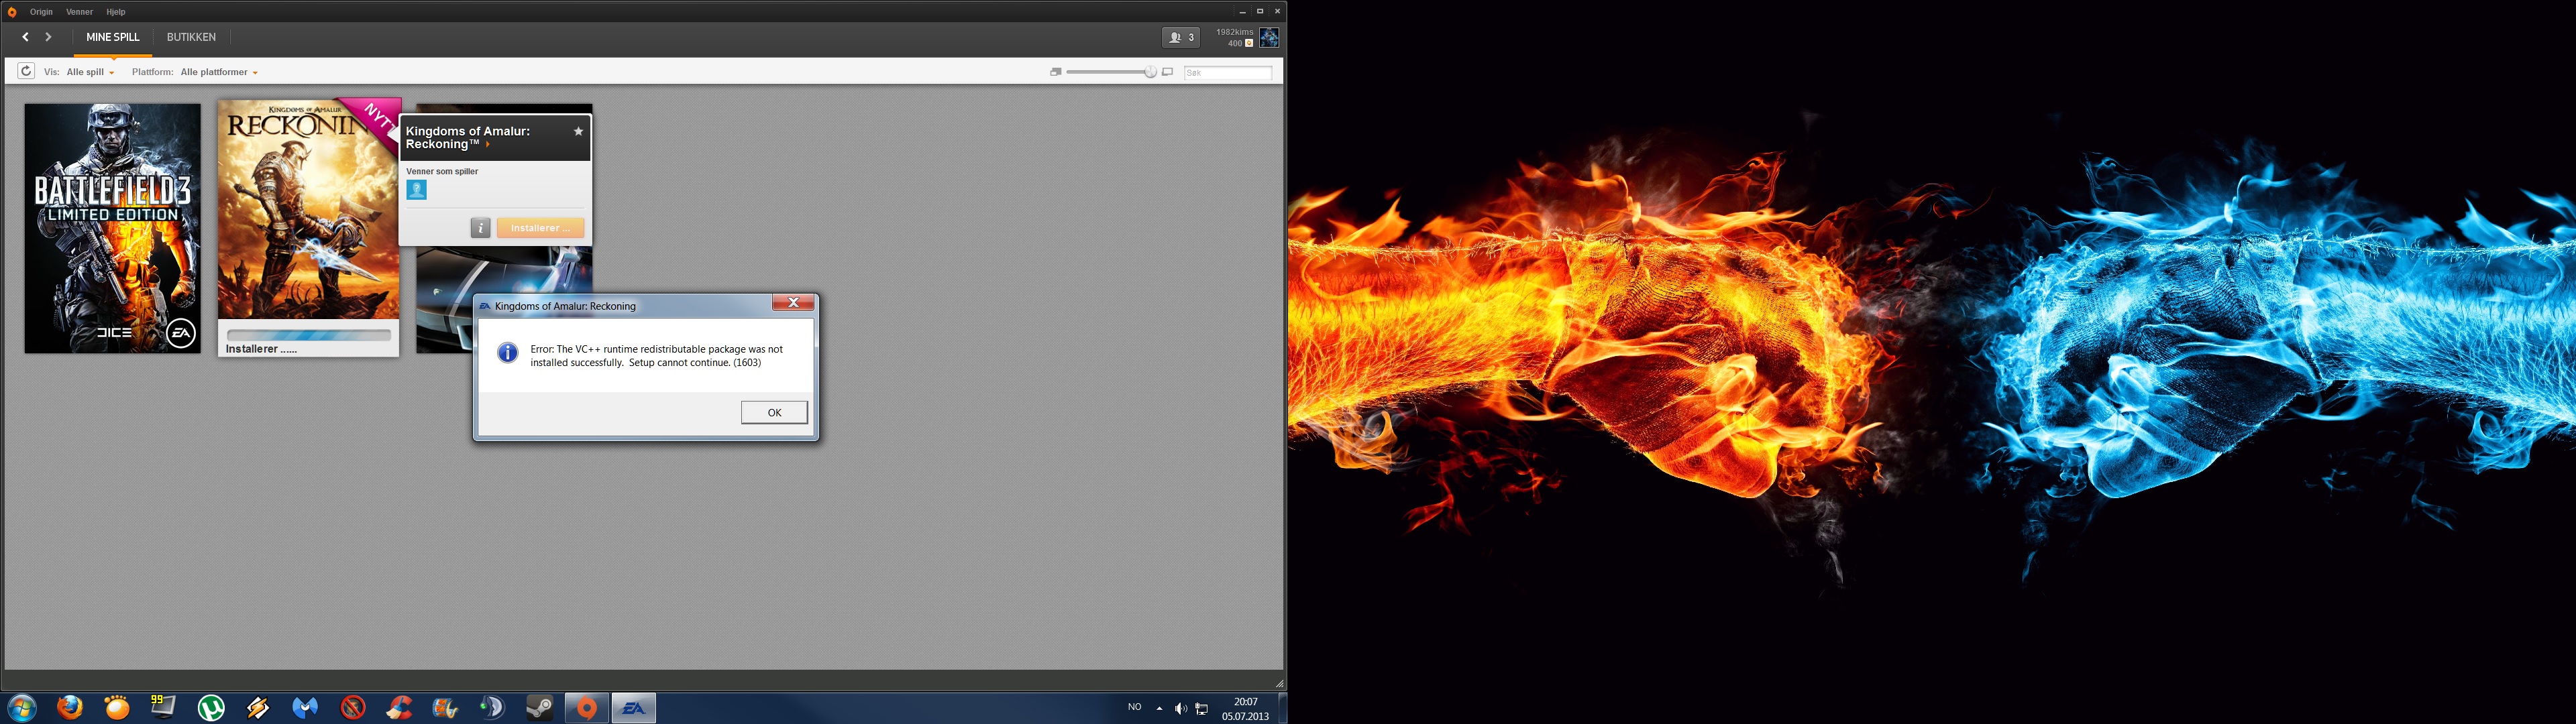The image size is (2576, 724).
Task: Click the friend avatar under Venner som spiller
Action: click(417, 190)
